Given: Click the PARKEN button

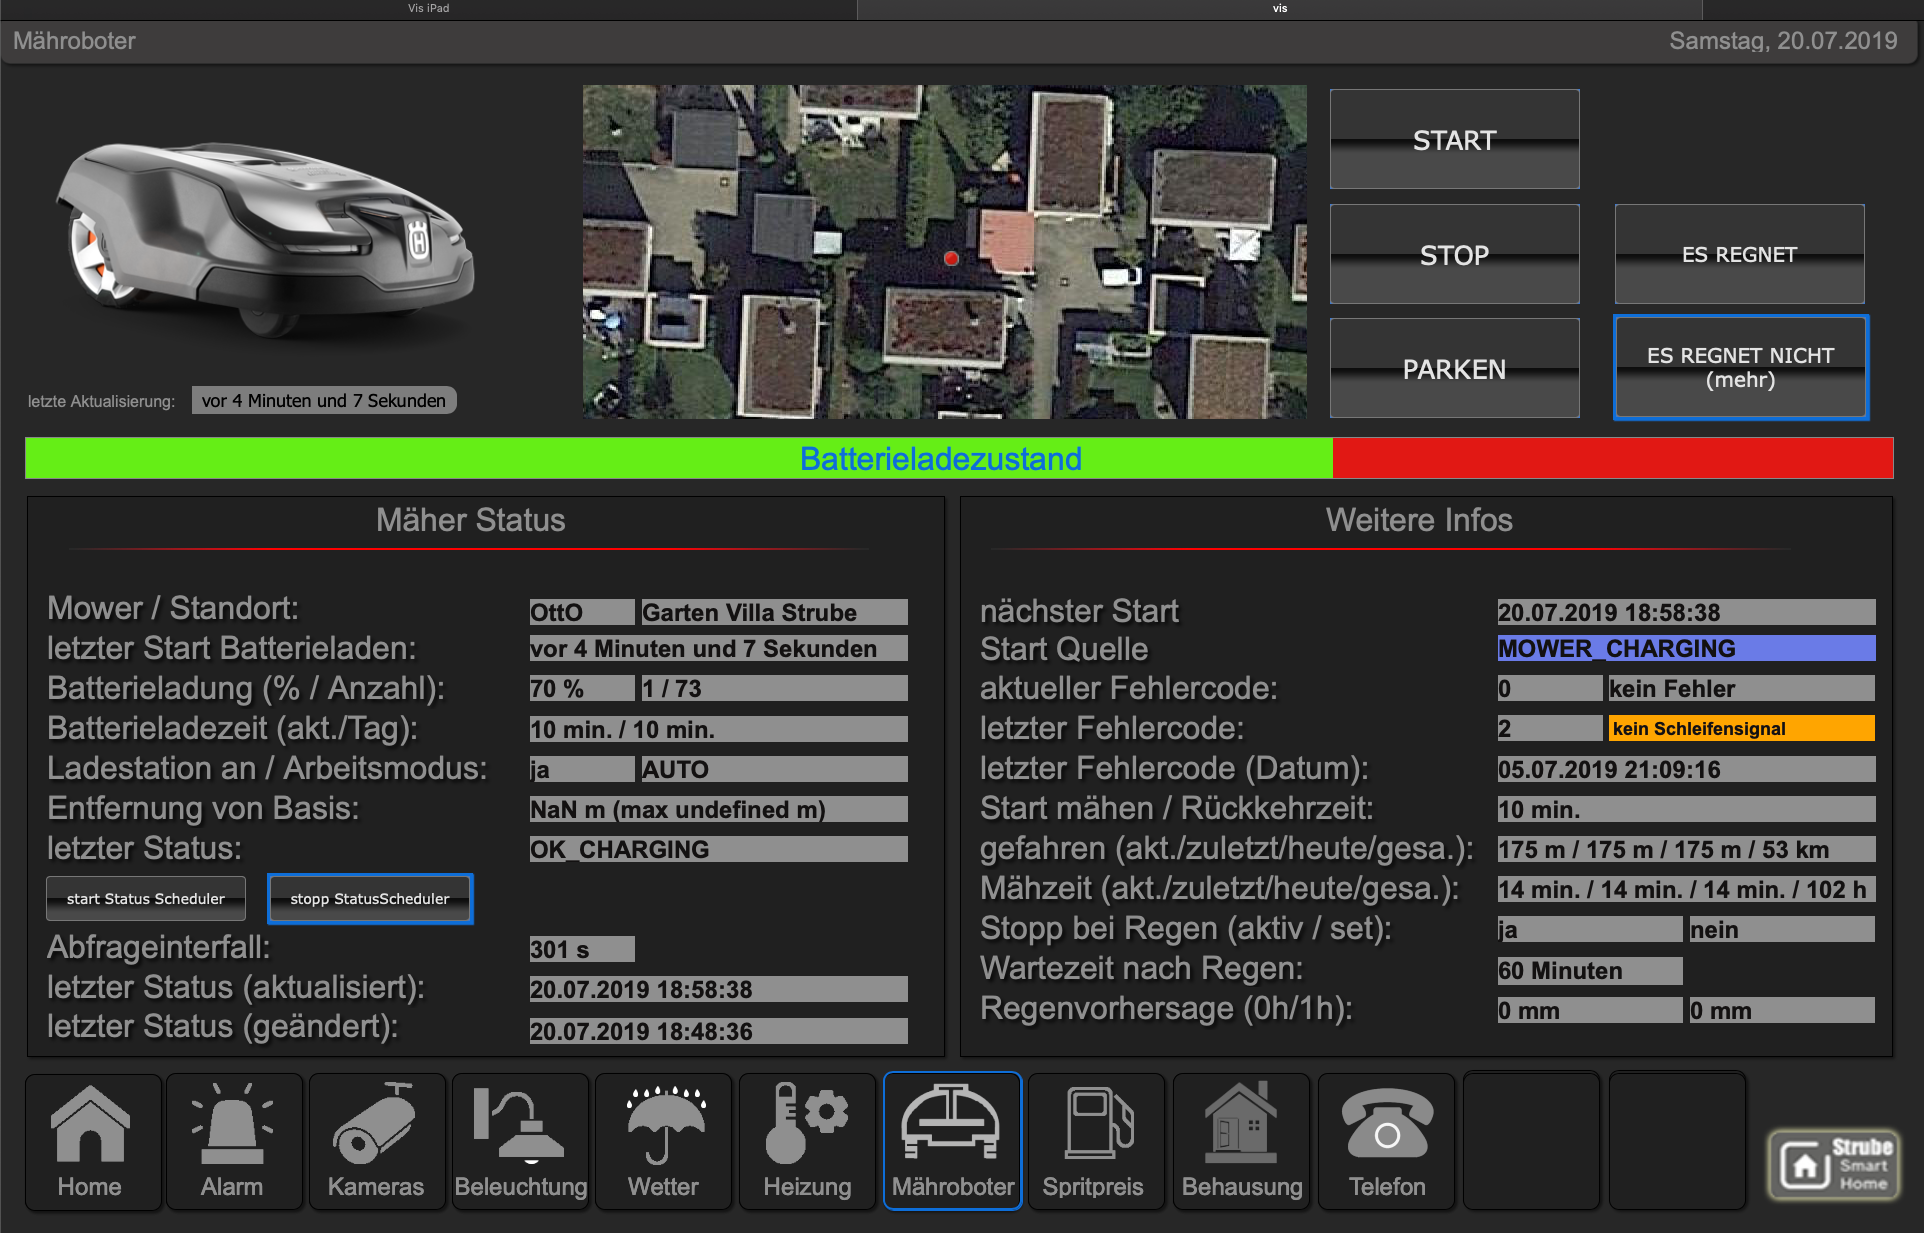Looking at the screenshot, I should [1454, 368].
